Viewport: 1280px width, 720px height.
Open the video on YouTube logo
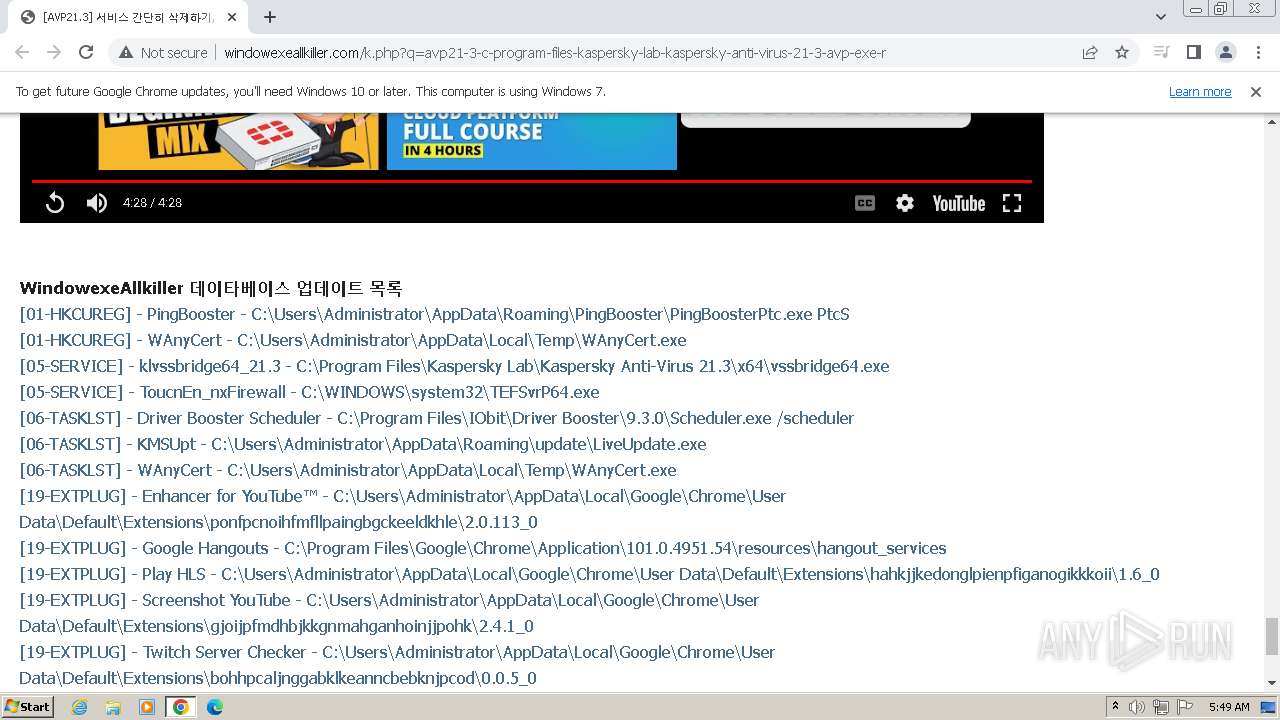point(959,203)
